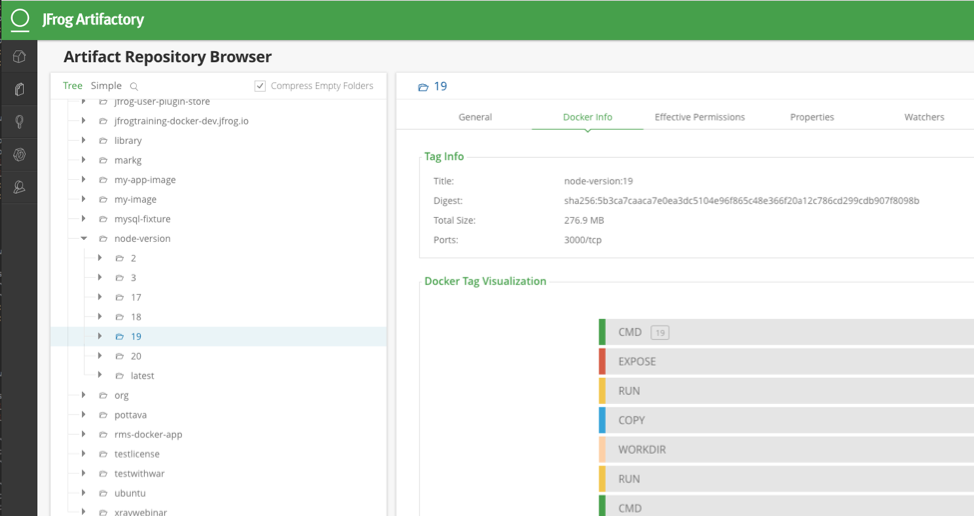Switch the browser to Simple view

pos(106,86)
